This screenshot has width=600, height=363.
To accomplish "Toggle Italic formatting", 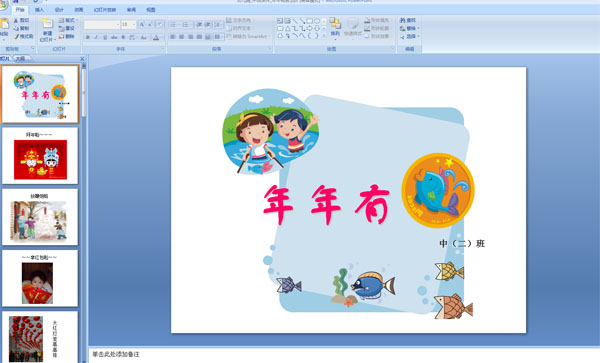I will pyautogui.click(x=96, y=37).
